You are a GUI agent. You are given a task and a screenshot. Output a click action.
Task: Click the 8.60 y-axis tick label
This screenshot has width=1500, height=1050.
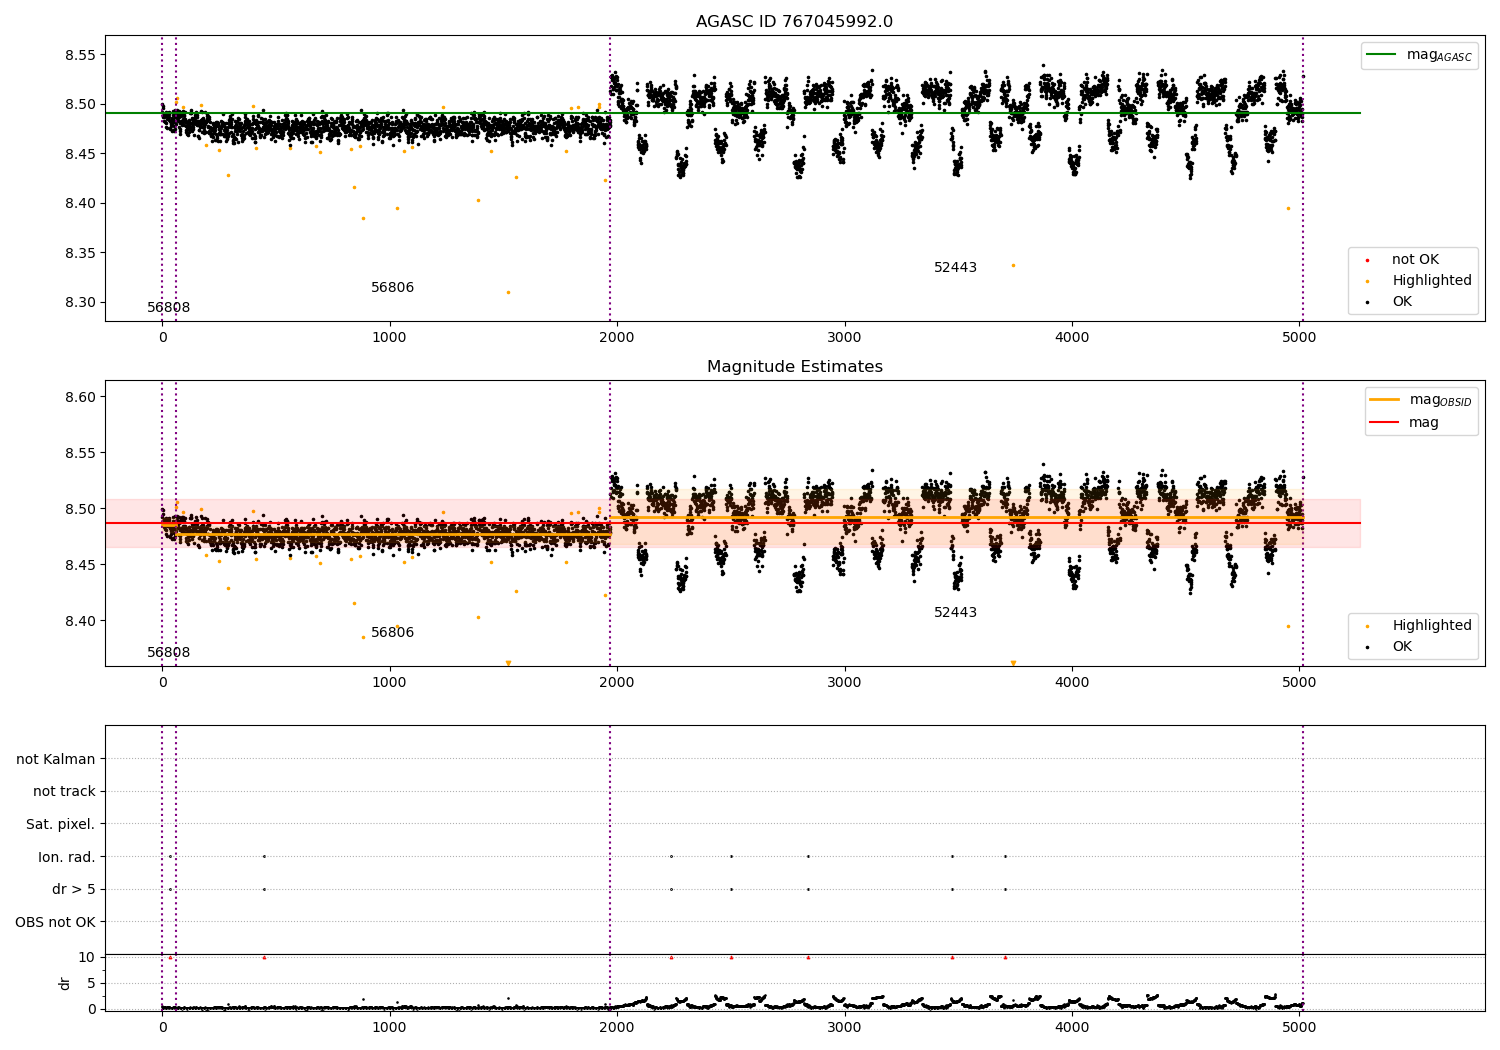(79, 398)
